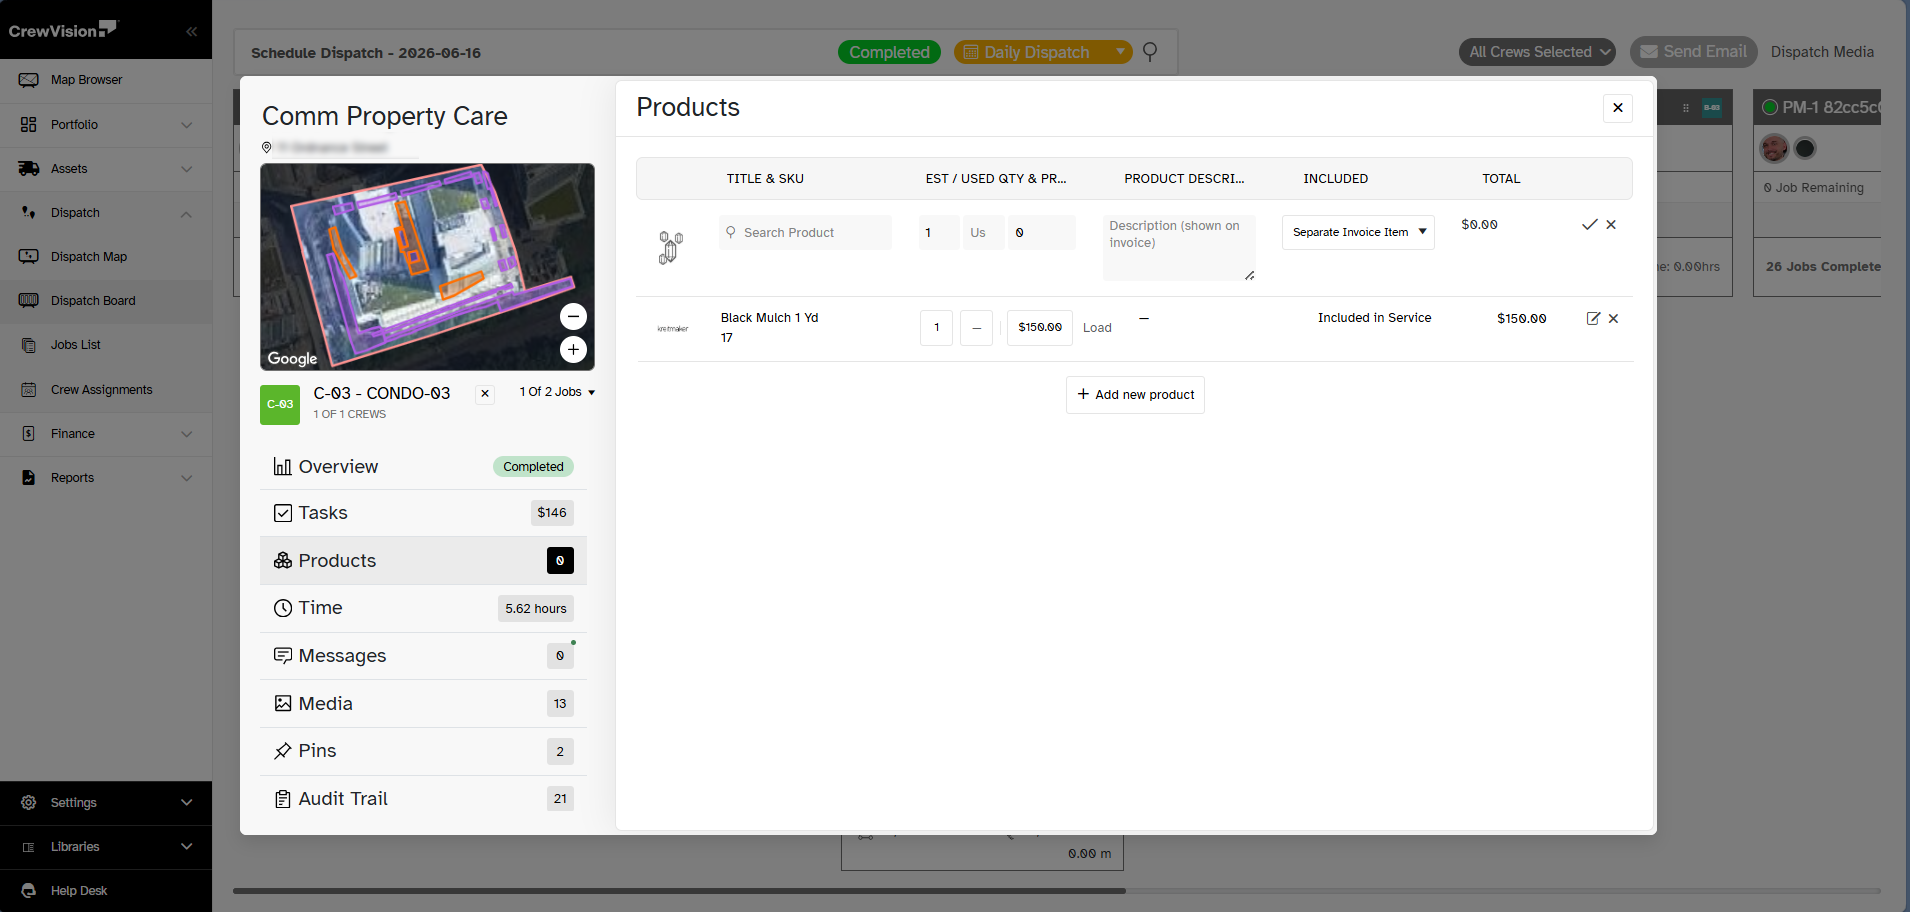Click the Send Email button
The image size is (1911, 912).
pyautogui.click(x=1693, y=52)
